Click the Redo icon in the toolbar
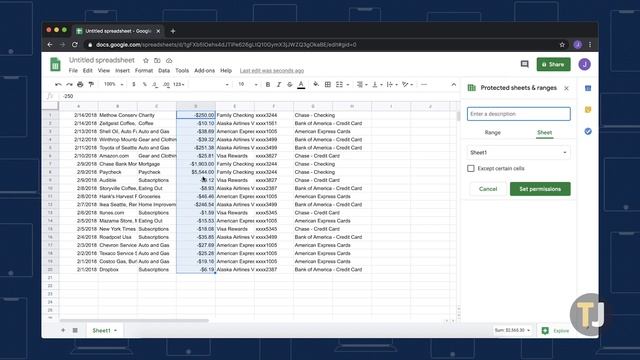The height and width of the screenshot is (360, 640). [69, 84]
